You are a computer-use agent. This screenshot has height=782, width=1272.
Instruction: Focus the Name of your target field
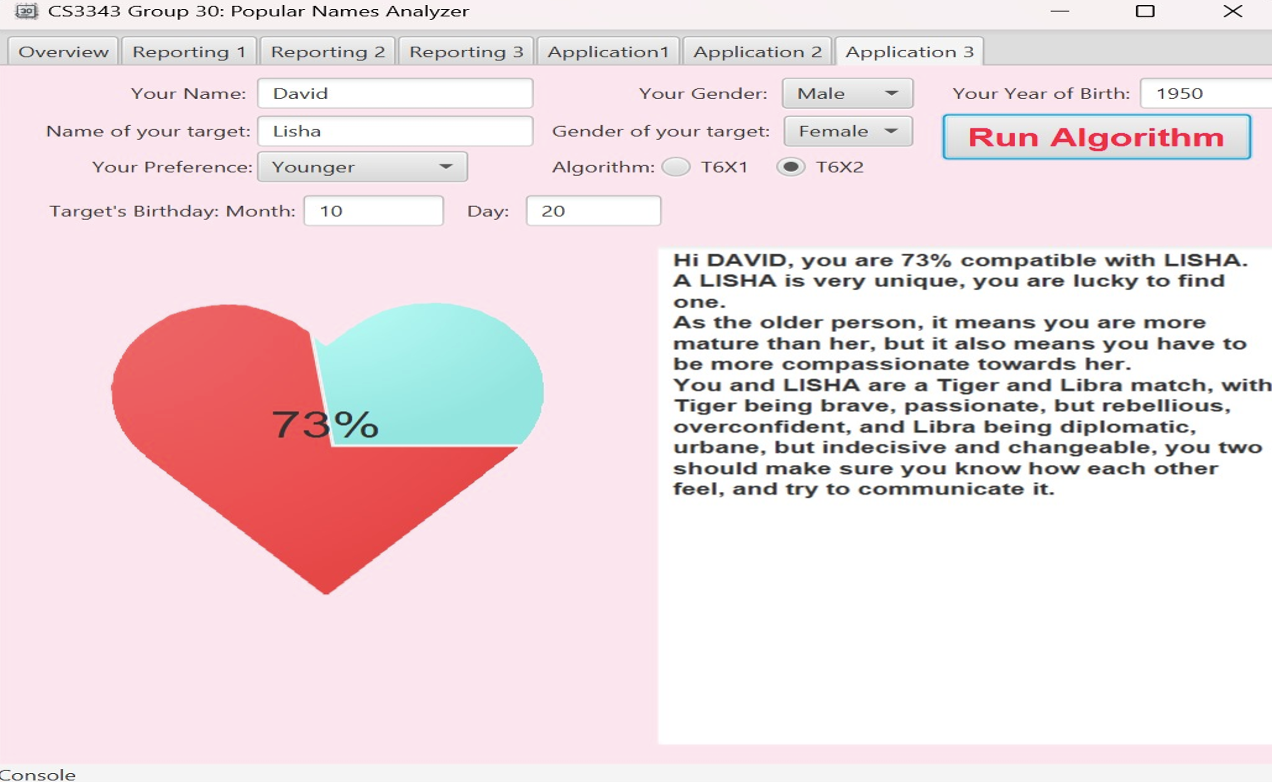395,131
